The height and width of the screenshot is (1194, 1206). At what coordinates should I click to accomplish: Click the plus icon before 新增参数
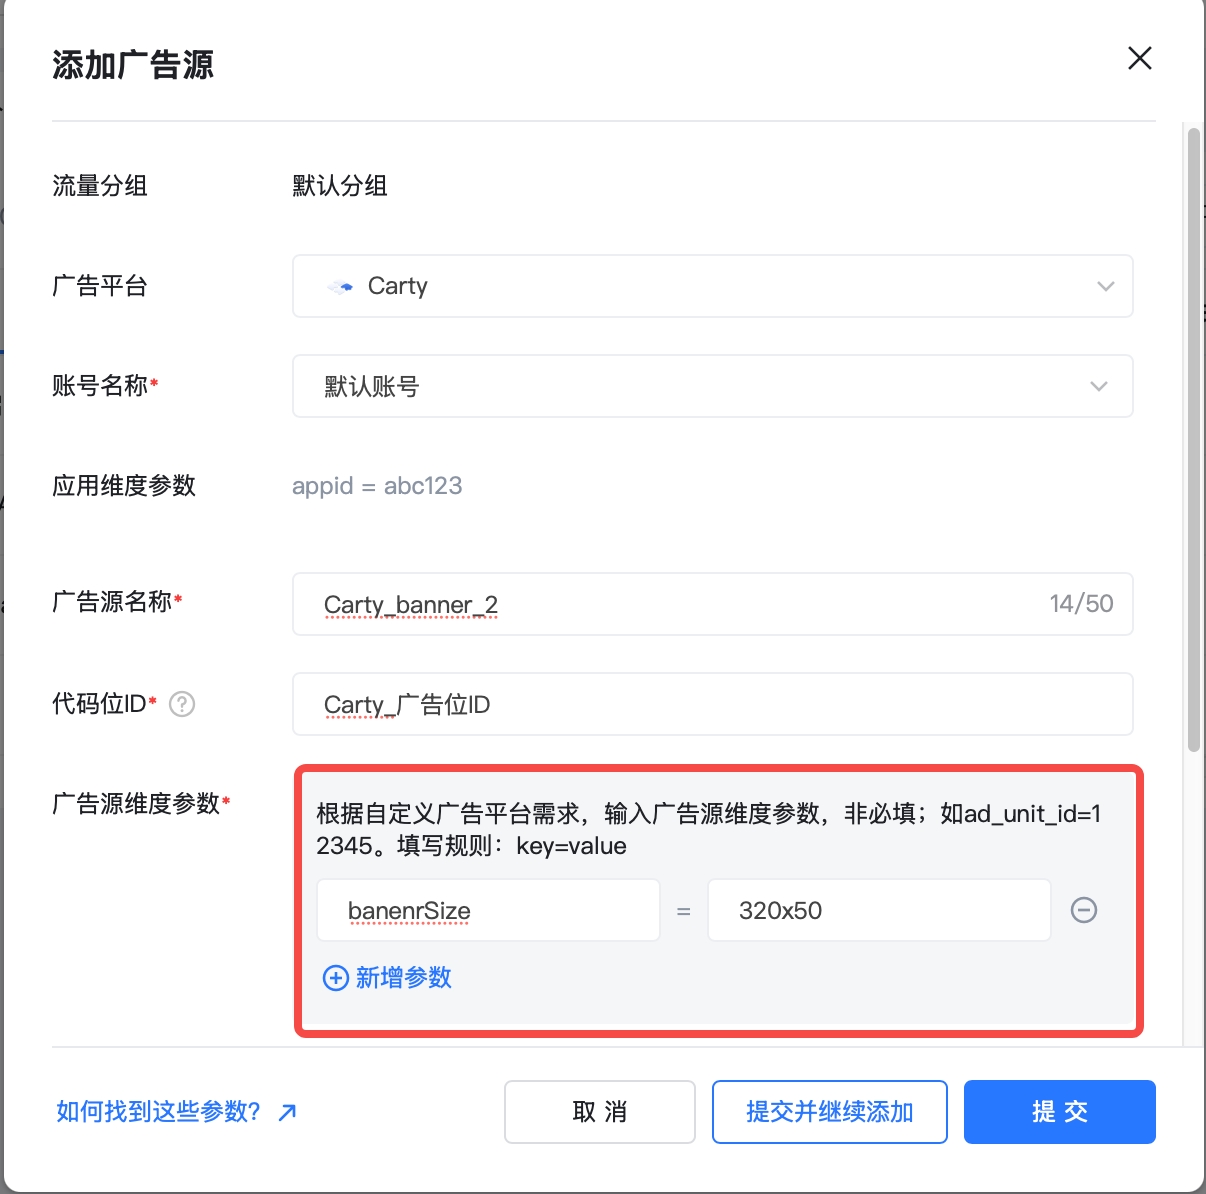(334, 978)
